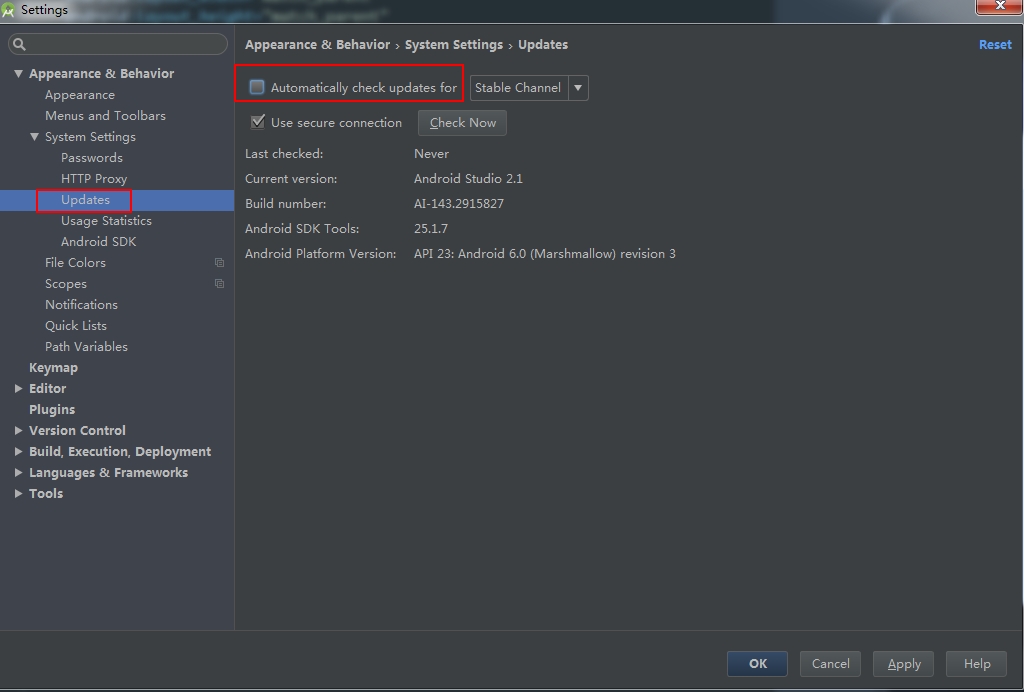Click the Android Studio icon in title bar
This screenshot has height=692, width=1024.
pos(8,10)
